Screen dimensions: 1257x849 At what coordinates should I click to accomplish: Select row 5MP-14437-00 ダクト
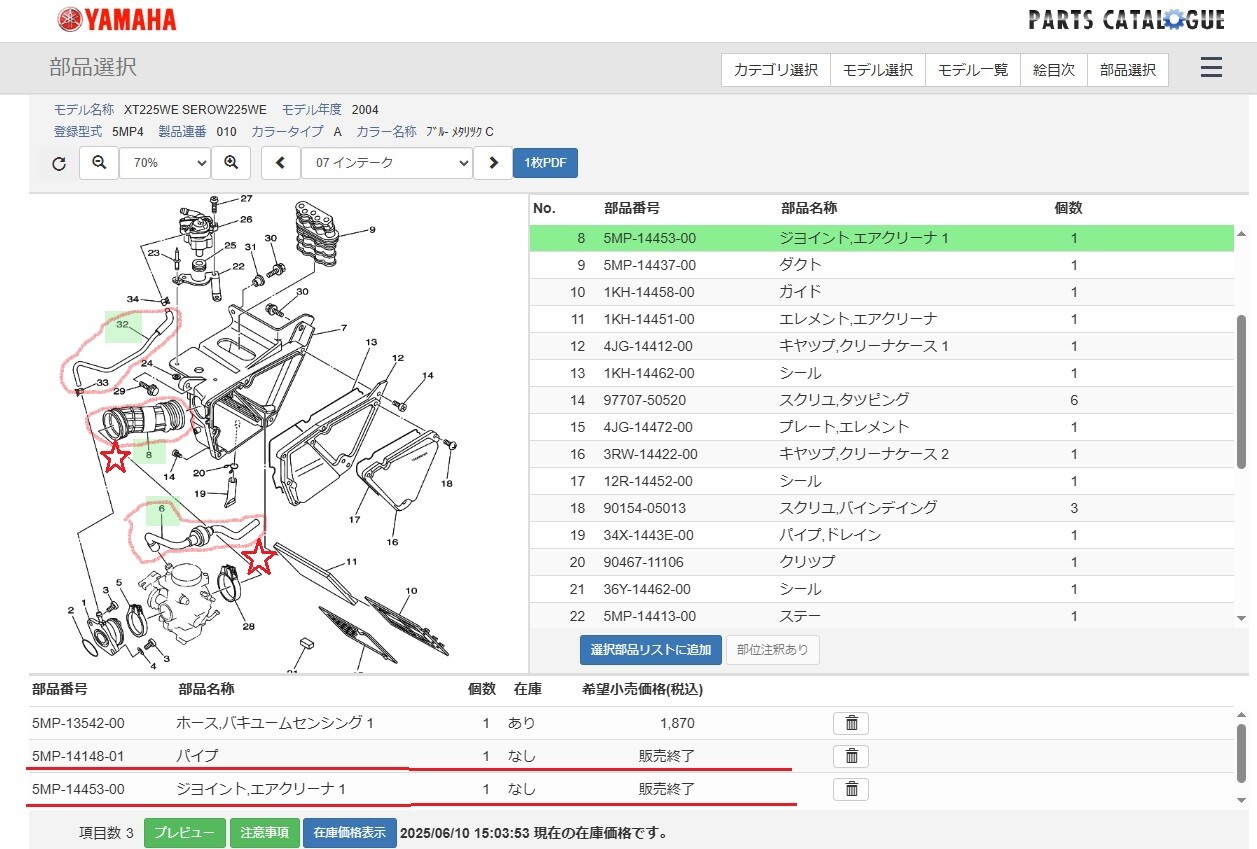click(x=880, y=265)
